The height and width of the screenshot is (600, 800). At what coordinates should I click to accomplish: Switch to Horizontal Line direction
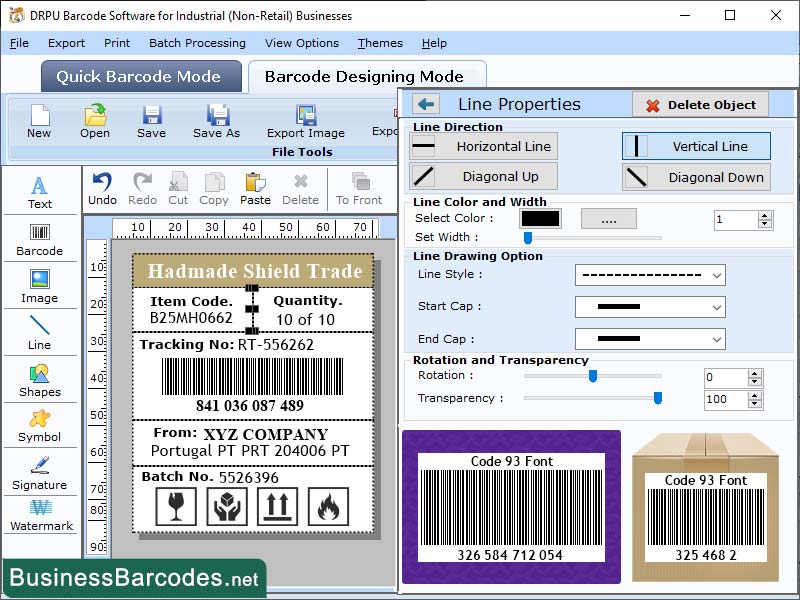click(x=483, y=146)
